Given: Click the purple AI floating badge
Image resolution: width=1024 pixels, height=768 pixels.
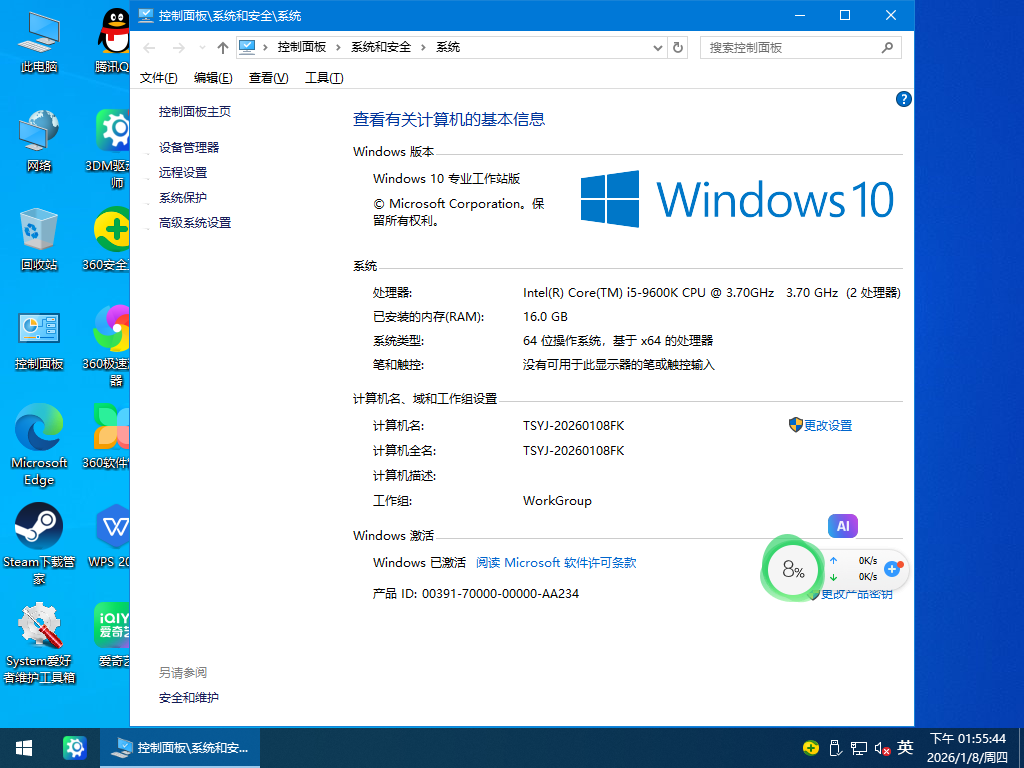Looking at the screenshot, I should coord(843,526).
